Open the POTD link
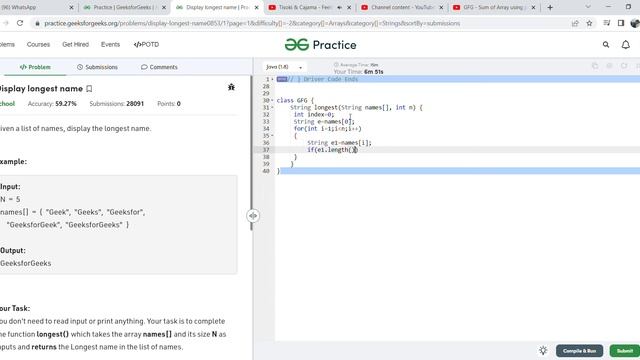This screenshot has height=360, width=640. pyautogui.click(x=147, y=44)
